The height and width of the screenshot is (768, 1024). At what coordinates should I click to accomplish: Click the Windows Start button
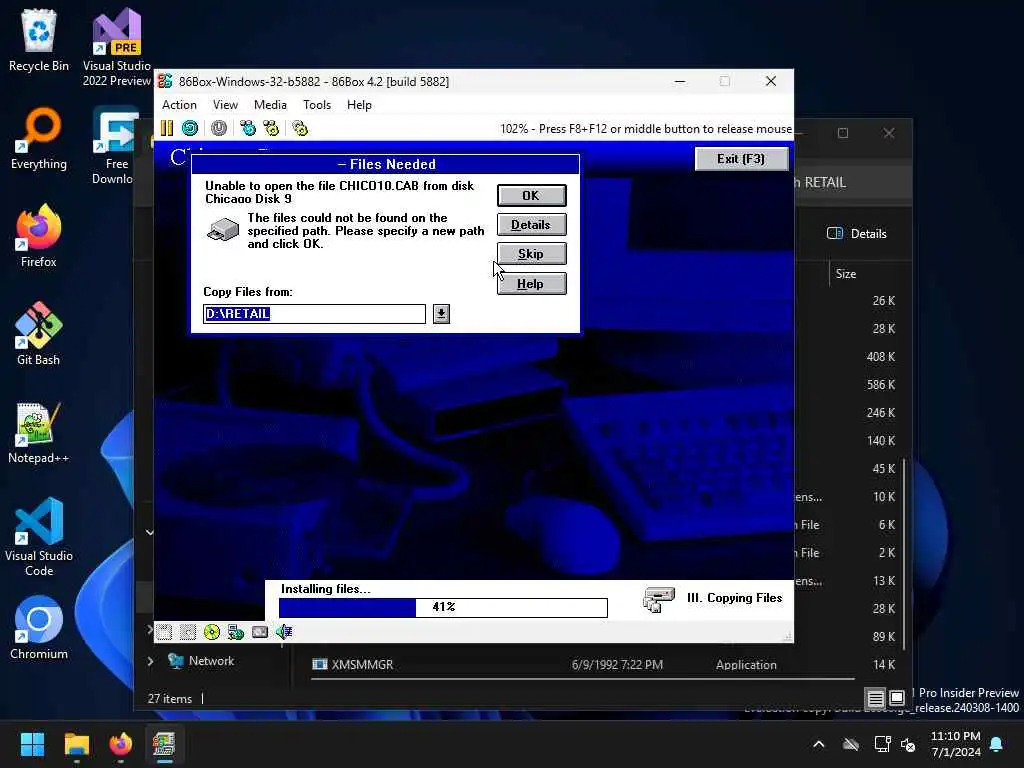point(32,744)
